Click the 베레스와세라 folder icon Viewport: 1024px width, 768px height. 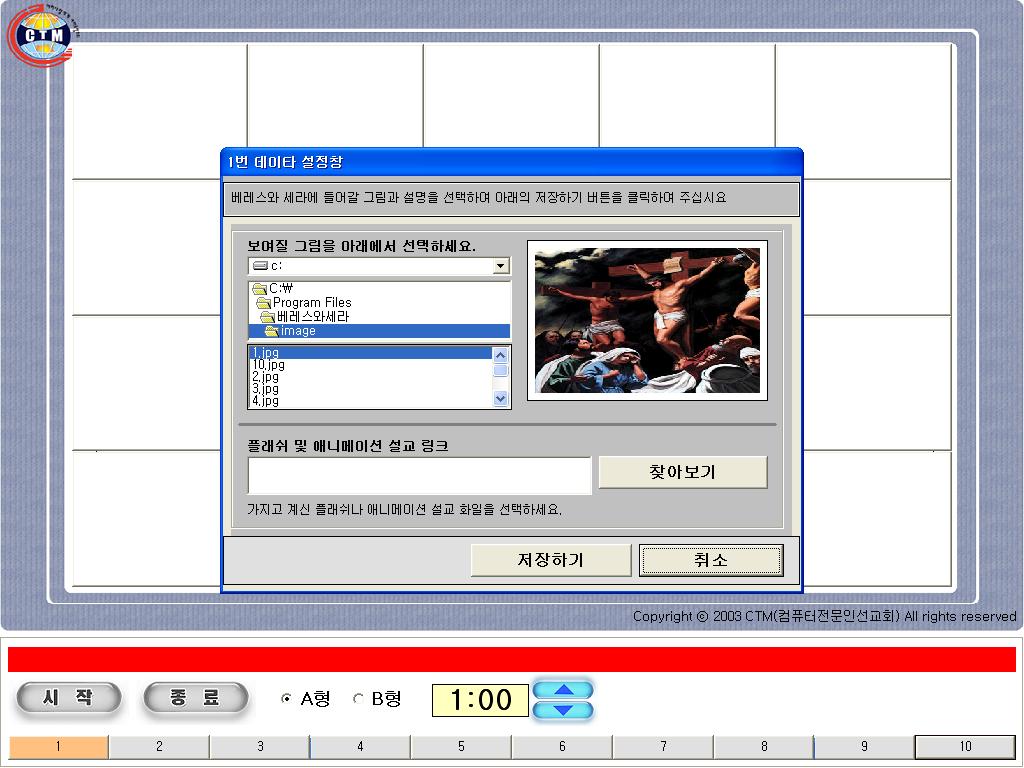(x=268, y=317)
